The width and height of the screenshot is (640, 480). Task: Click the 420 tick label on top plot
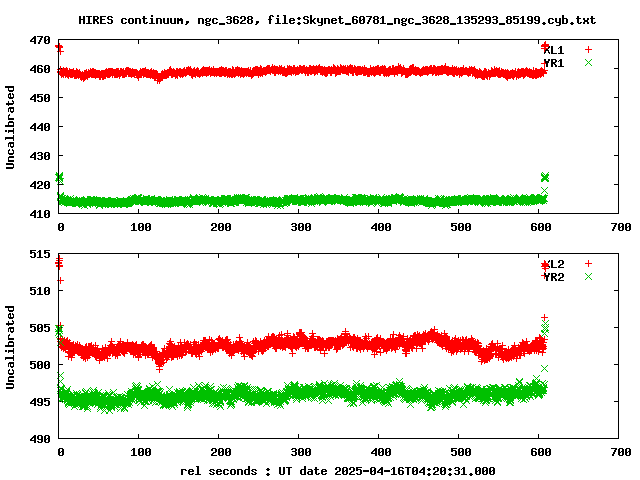40,185
